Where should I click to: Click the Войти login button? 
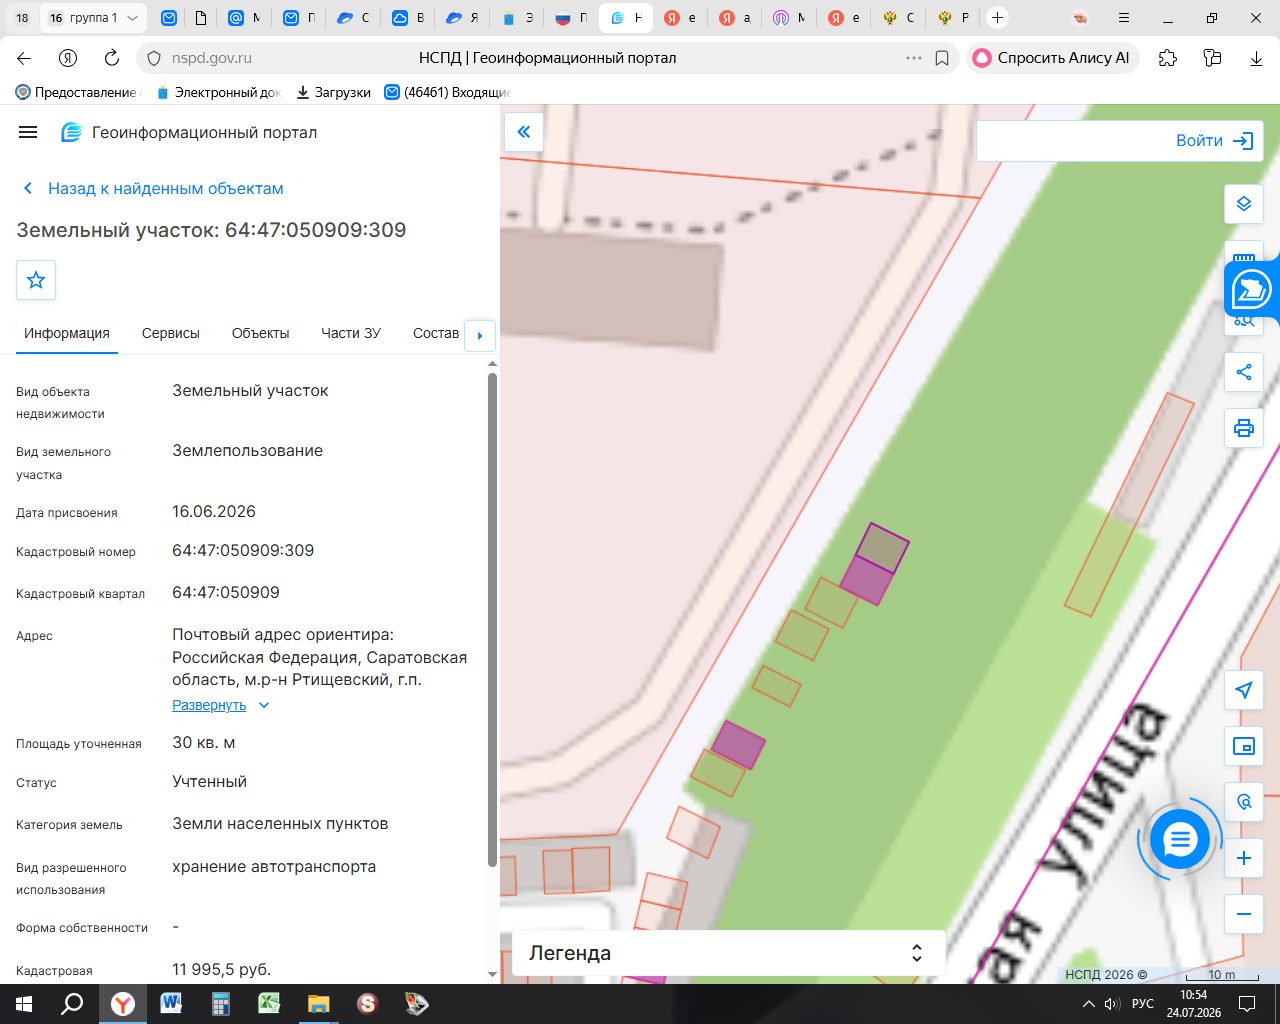point(1215,141)
